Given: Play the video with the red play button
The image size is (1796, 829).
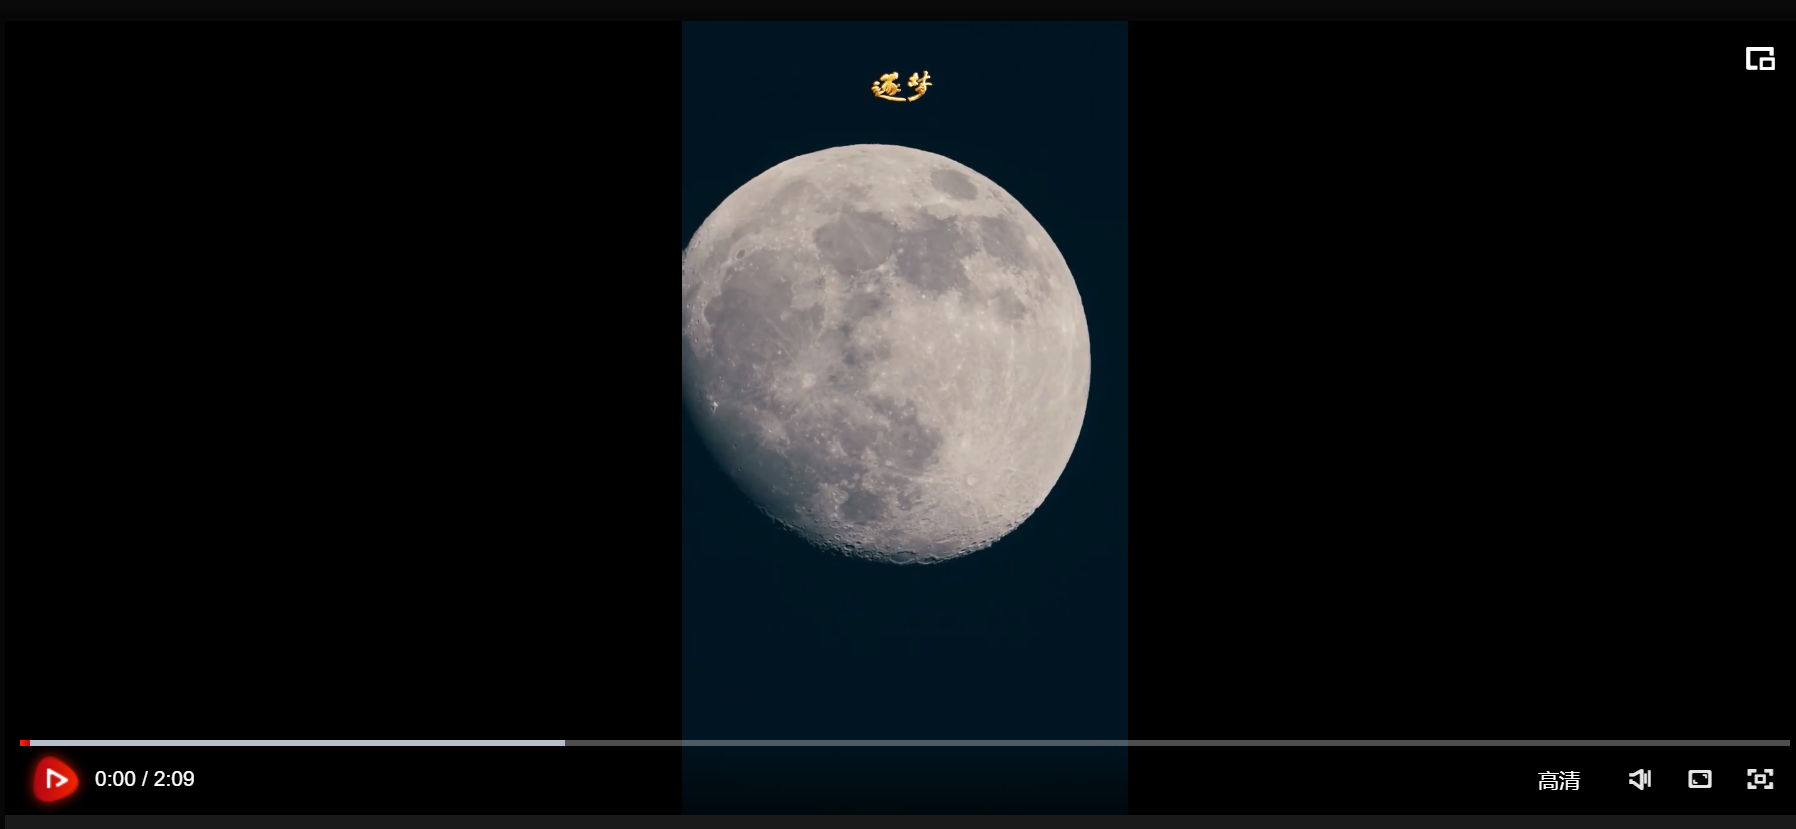Looking at the screenshot, I should point(56,779).
